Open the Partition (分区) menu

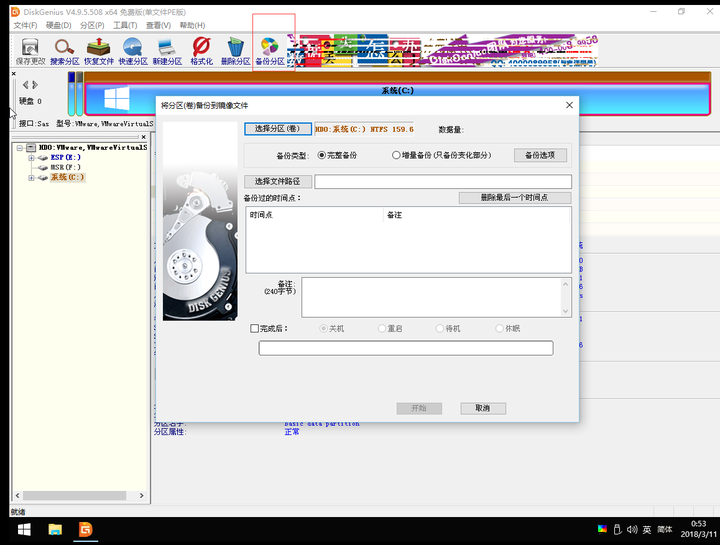tap(92, 25)
